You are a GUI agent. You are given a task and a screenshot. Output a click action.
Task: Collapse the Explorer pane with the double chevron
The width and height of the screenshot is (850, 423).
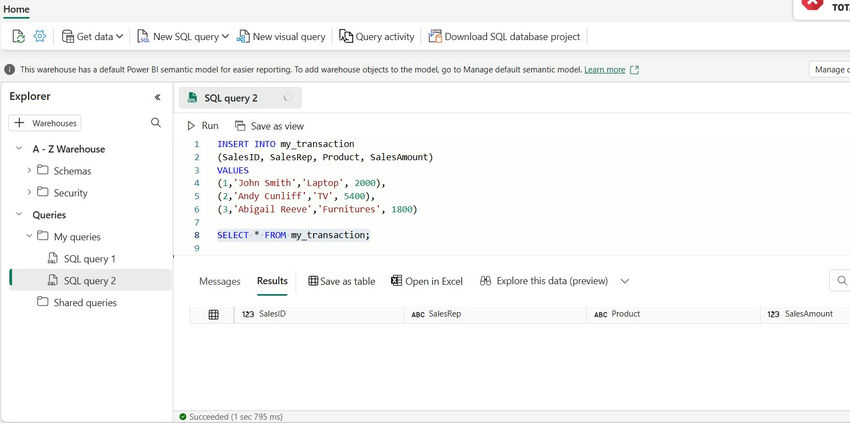157,97
